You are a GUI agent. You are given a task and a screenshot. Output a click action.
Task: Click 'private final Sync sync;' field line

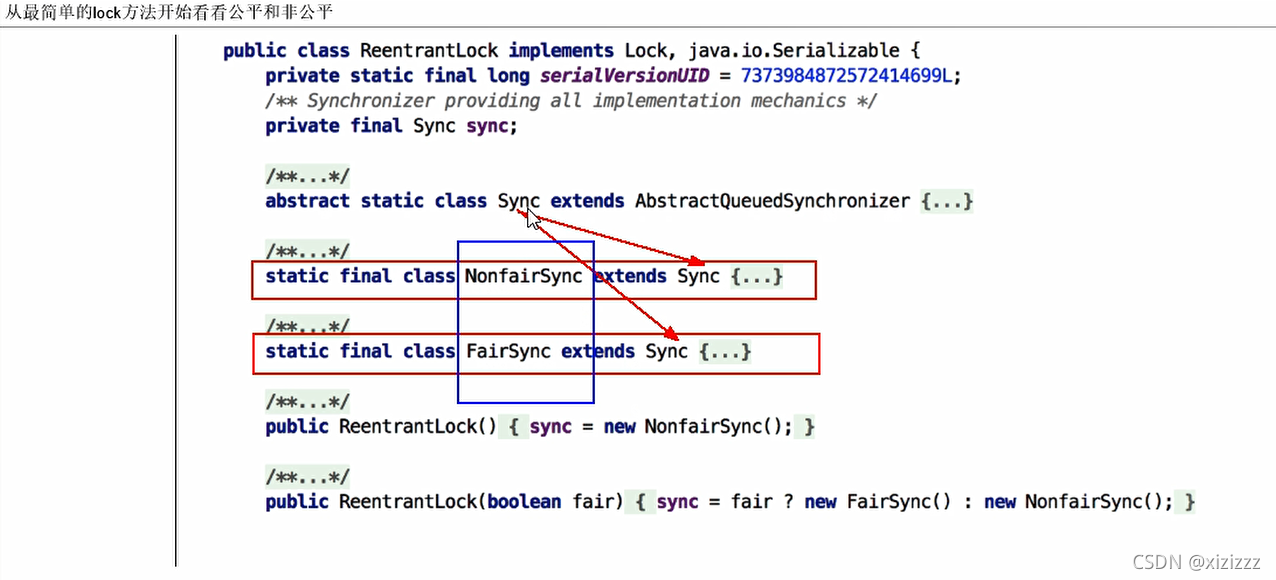(392, 126)
